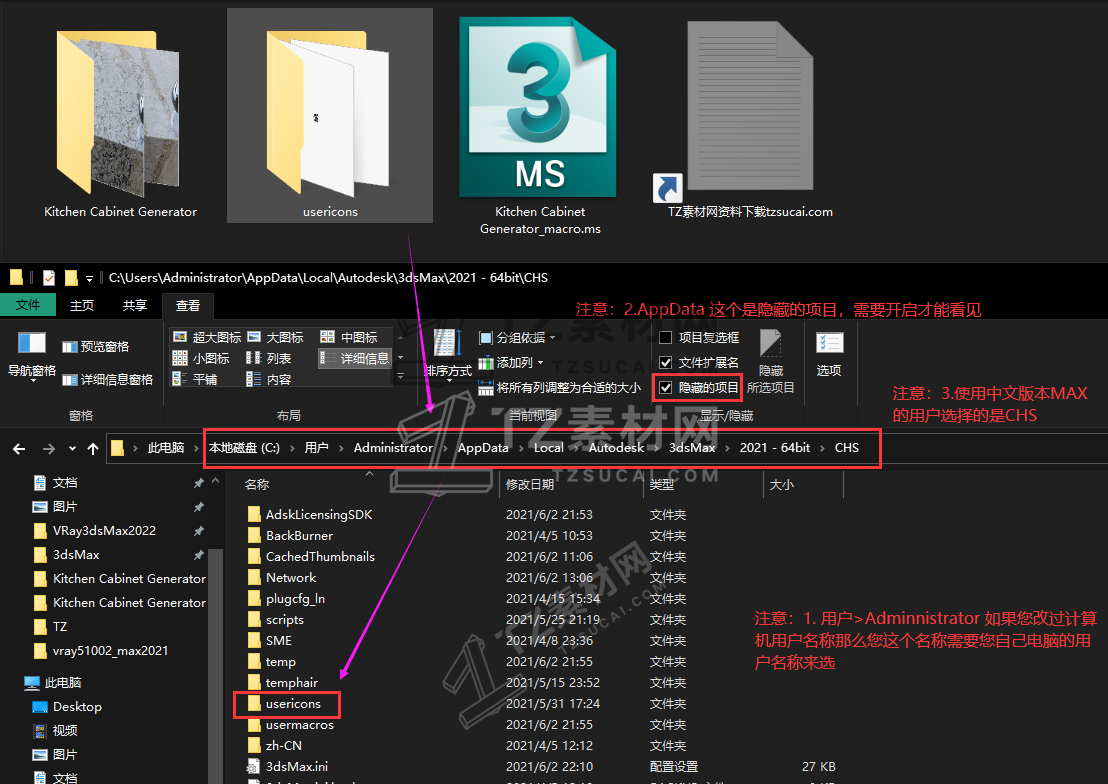This screenshot has height=784, width=1108.
Task: Choose the 列表 layout
Action: coord(269,358)
